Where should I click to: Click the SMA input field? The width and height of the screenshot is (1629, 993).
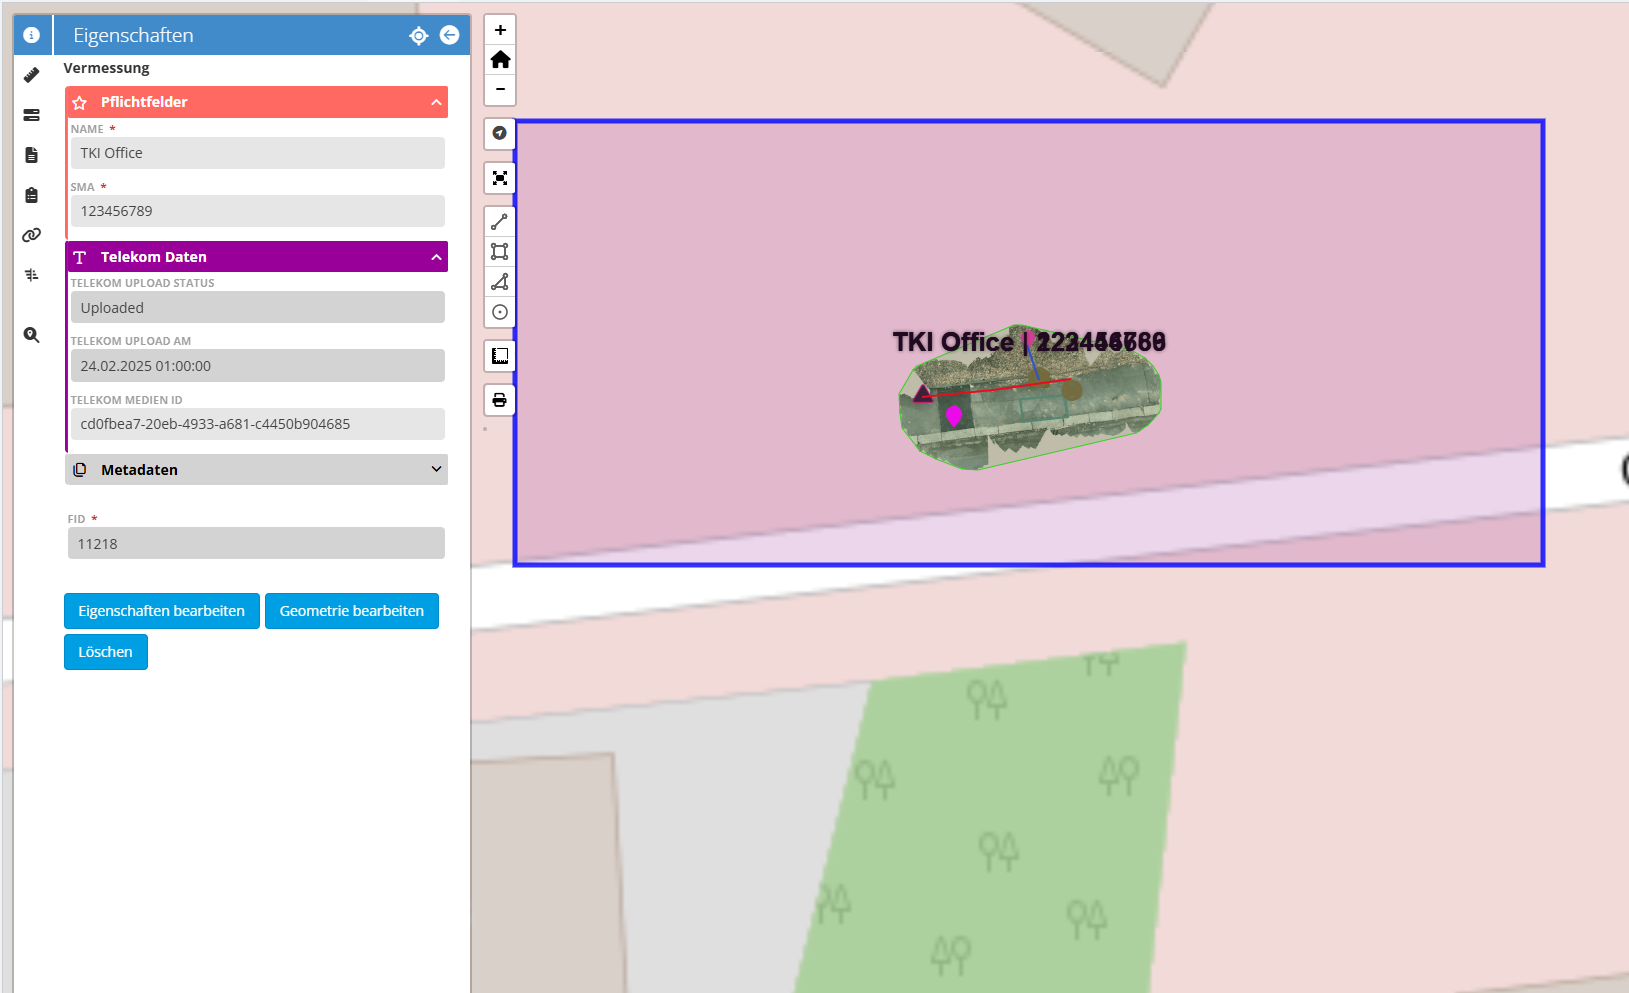point(257,211)
